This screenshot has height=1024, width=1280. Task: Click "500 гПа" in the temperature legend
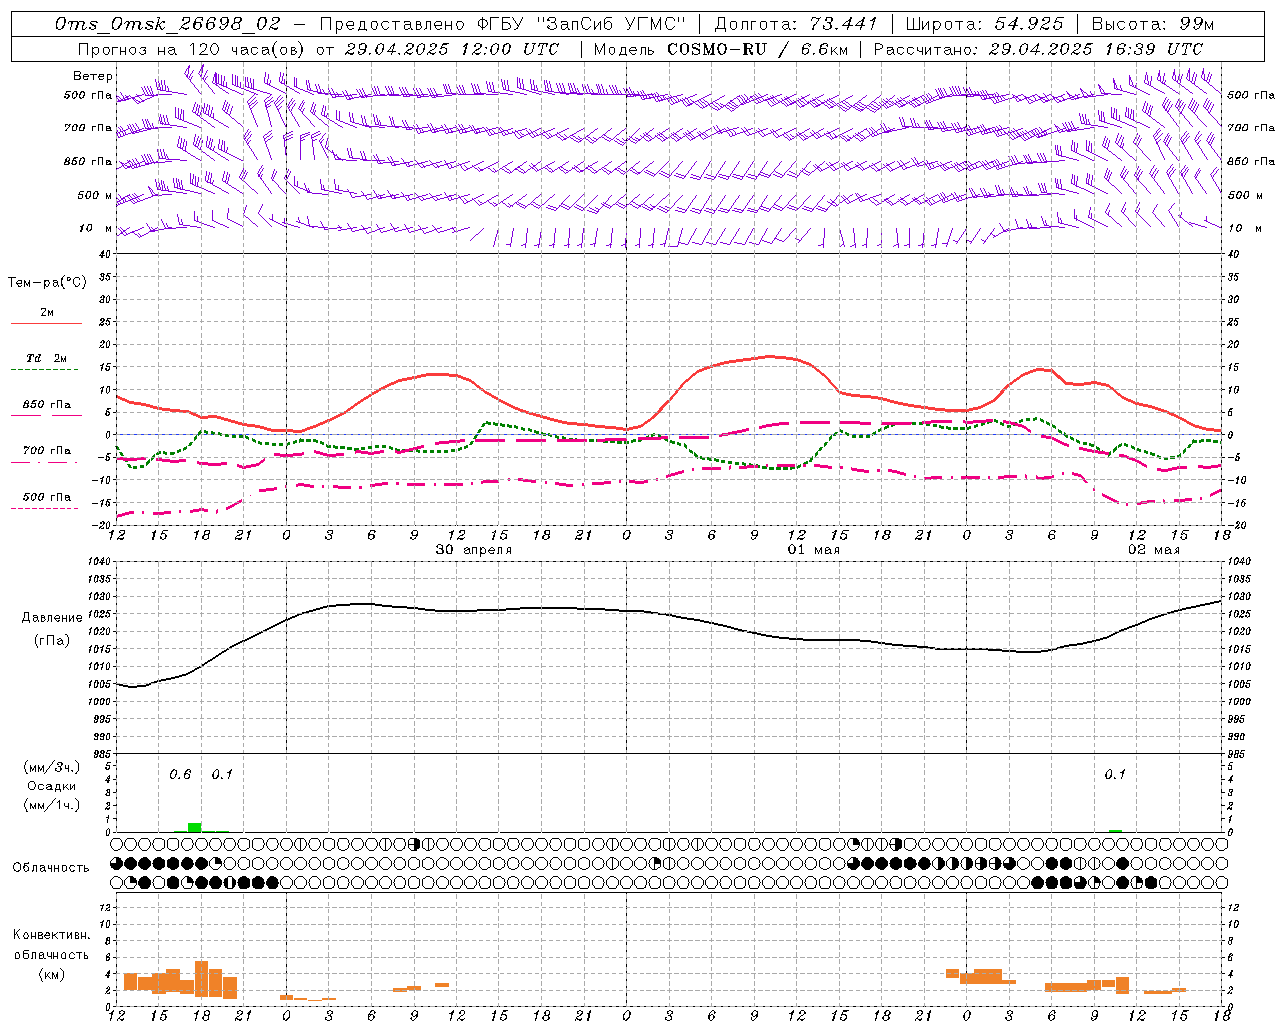(x=46, y=497)
